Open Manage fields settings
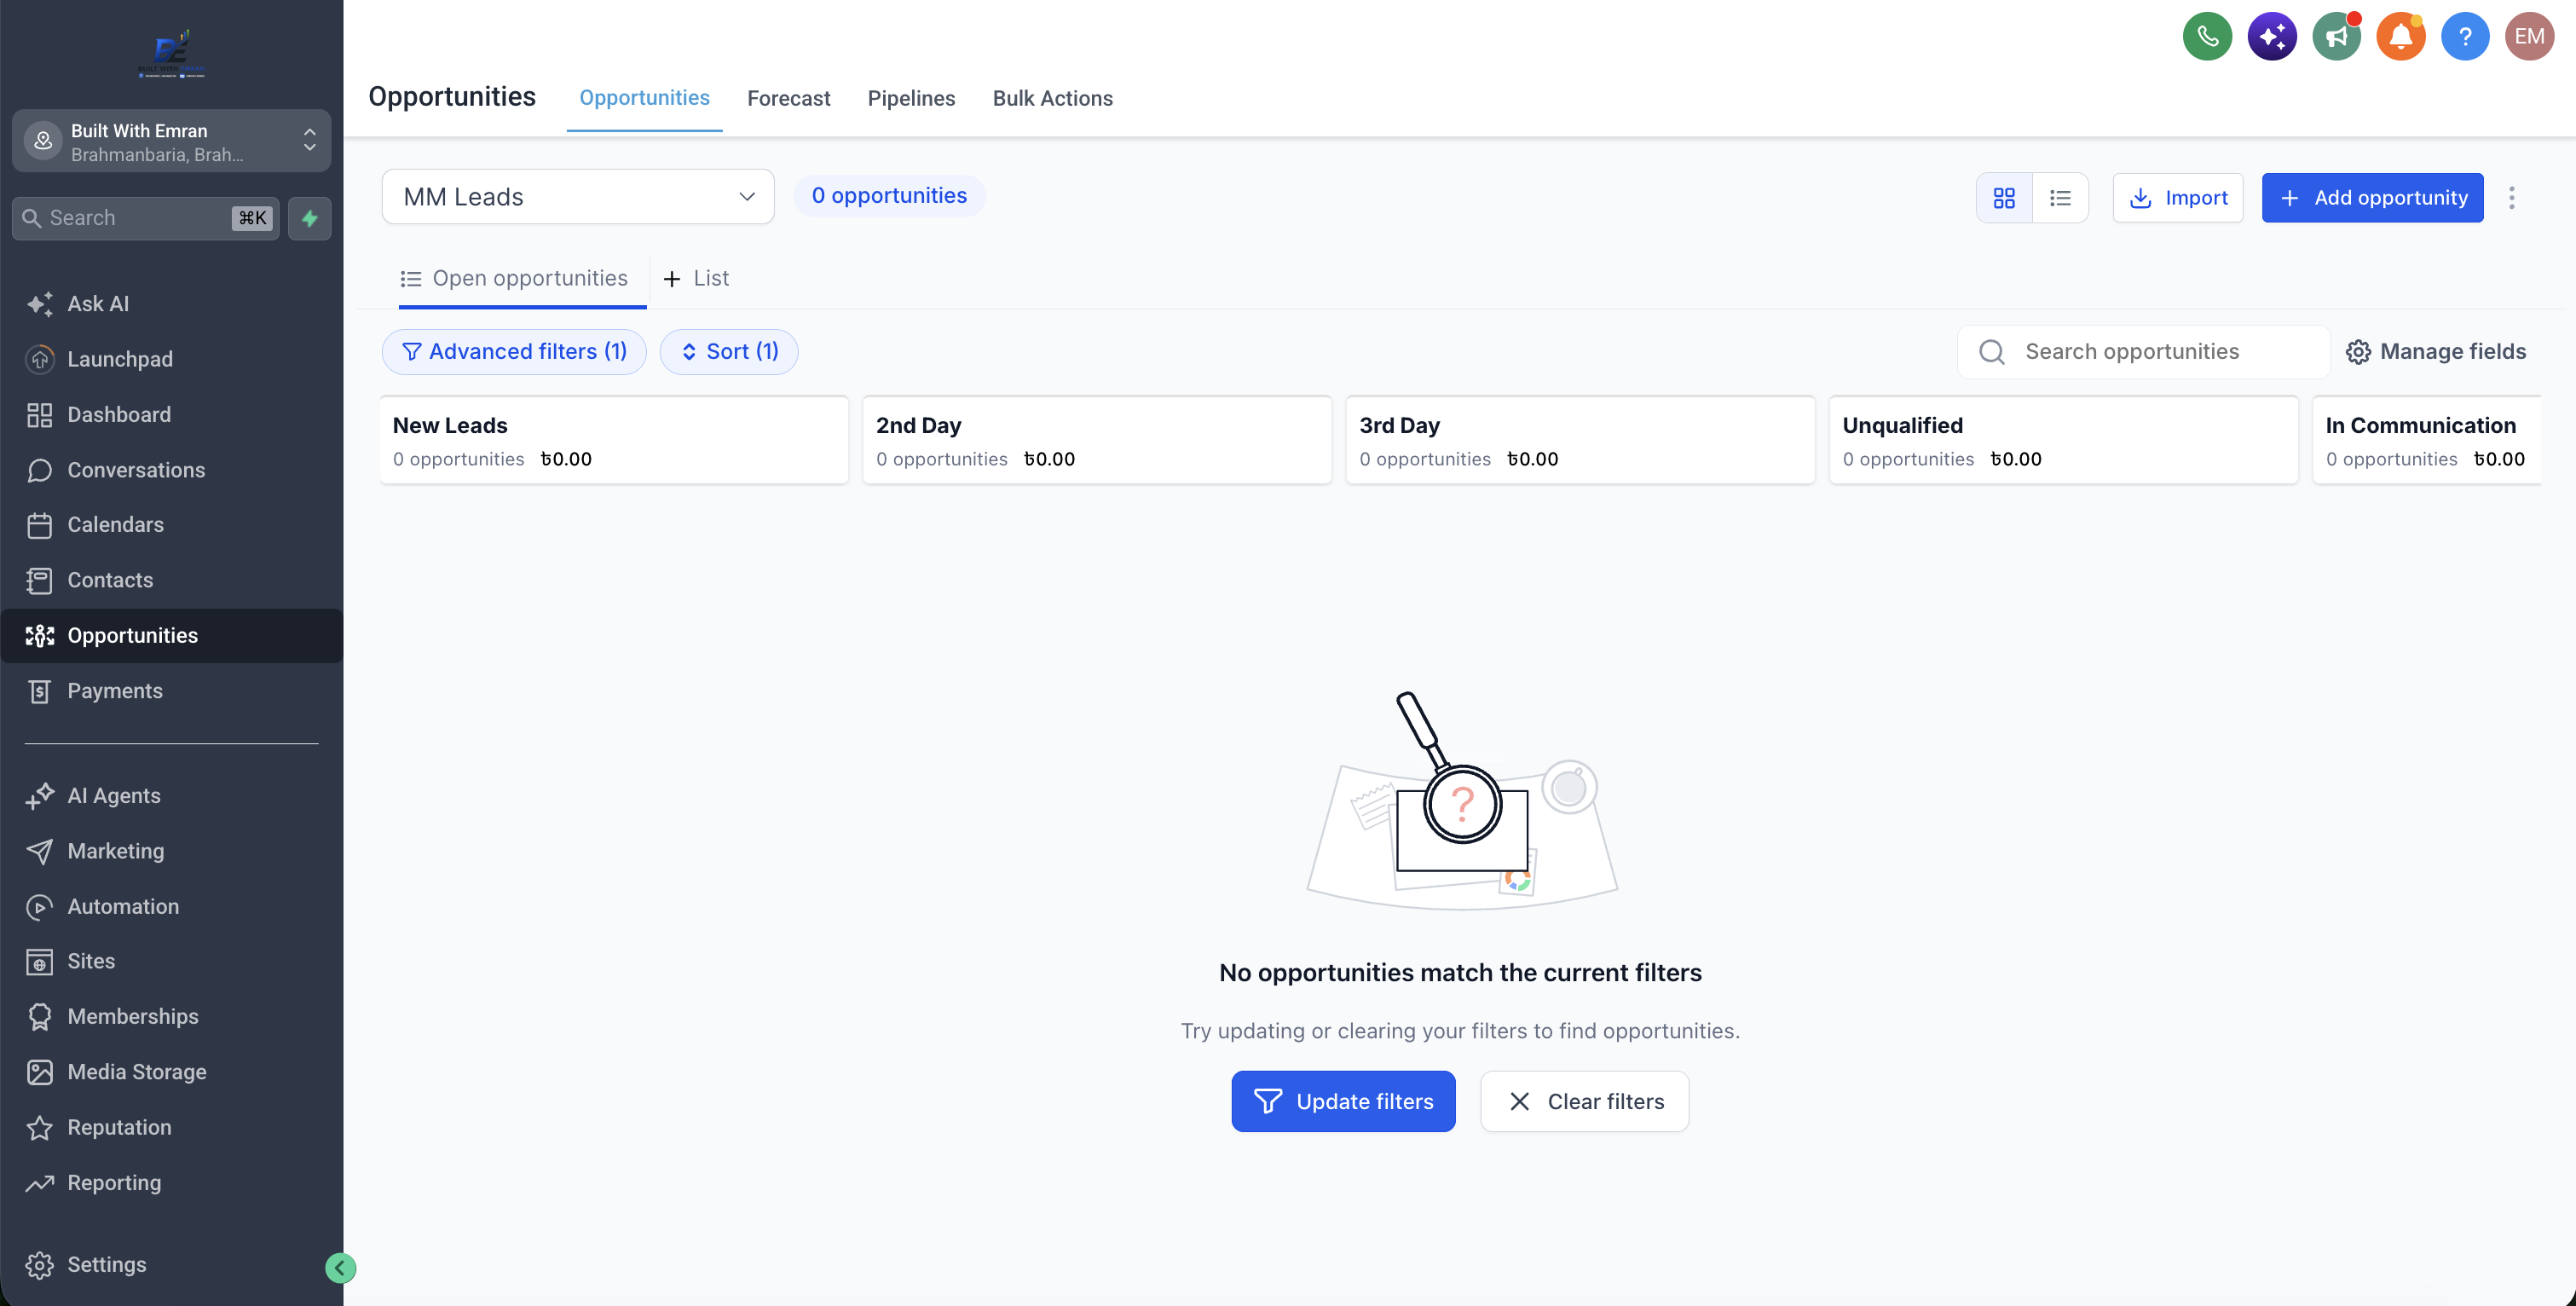 [2436, 352]
